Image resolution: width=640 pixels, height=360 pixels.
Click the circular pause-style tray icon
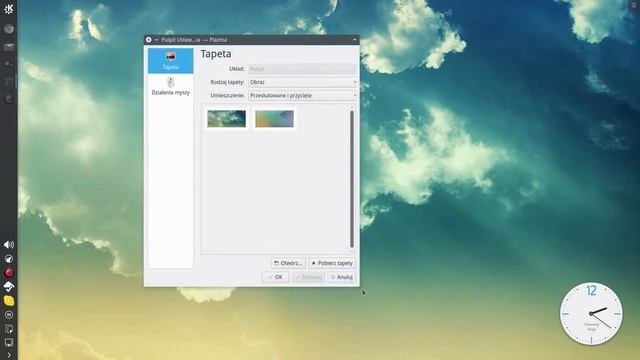(x=9, y=315)
